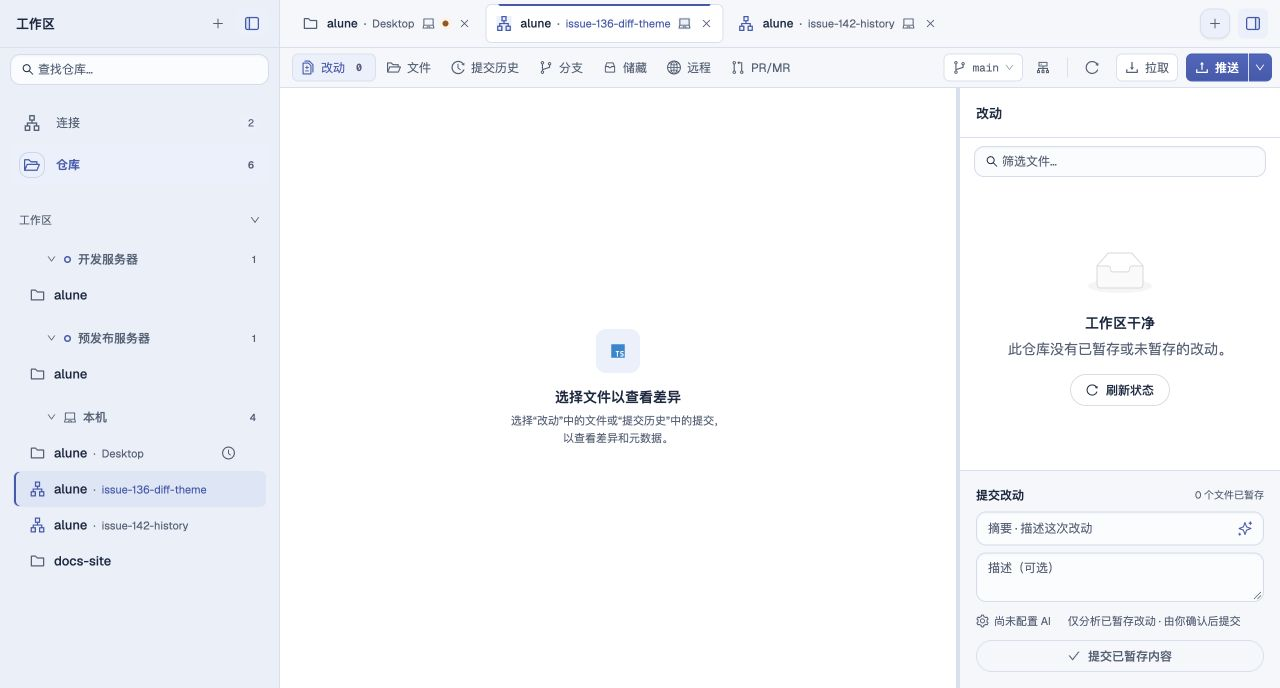Screen dimensions: 1280x688
Task: Toggle the left sidebar panel icon
Action: pyautogui.click(x=252, y=23)
